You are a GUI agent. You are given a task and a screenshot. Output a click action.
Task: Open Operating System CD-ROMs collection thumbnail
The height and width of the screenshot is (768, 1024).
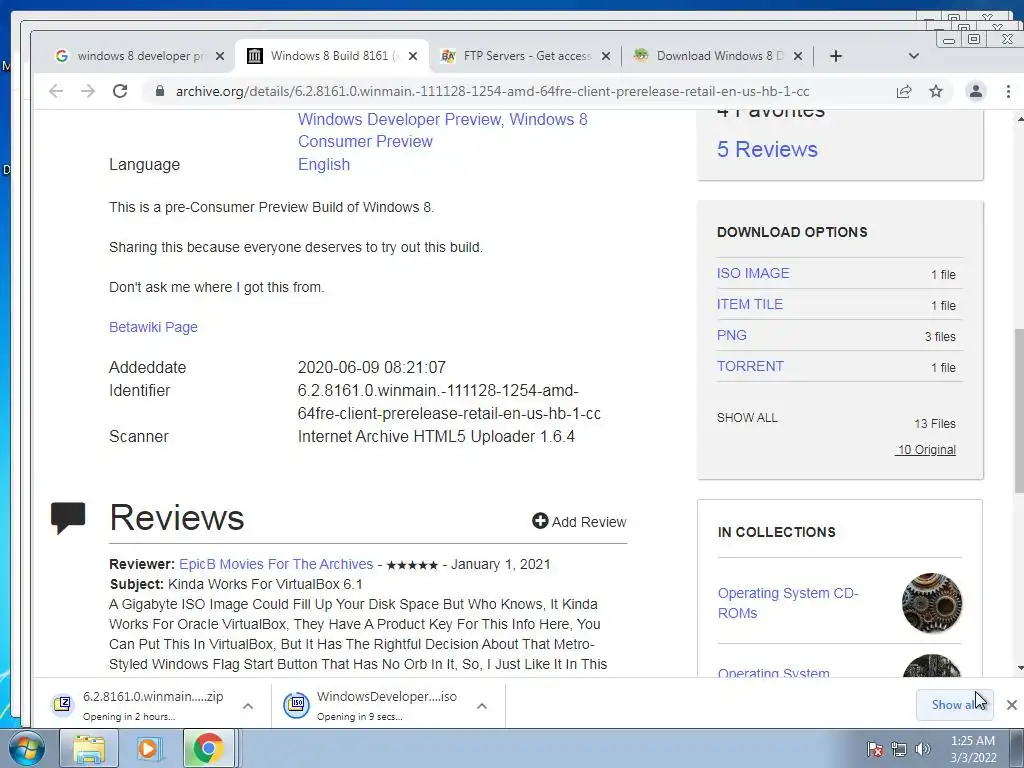click(932, 603)
